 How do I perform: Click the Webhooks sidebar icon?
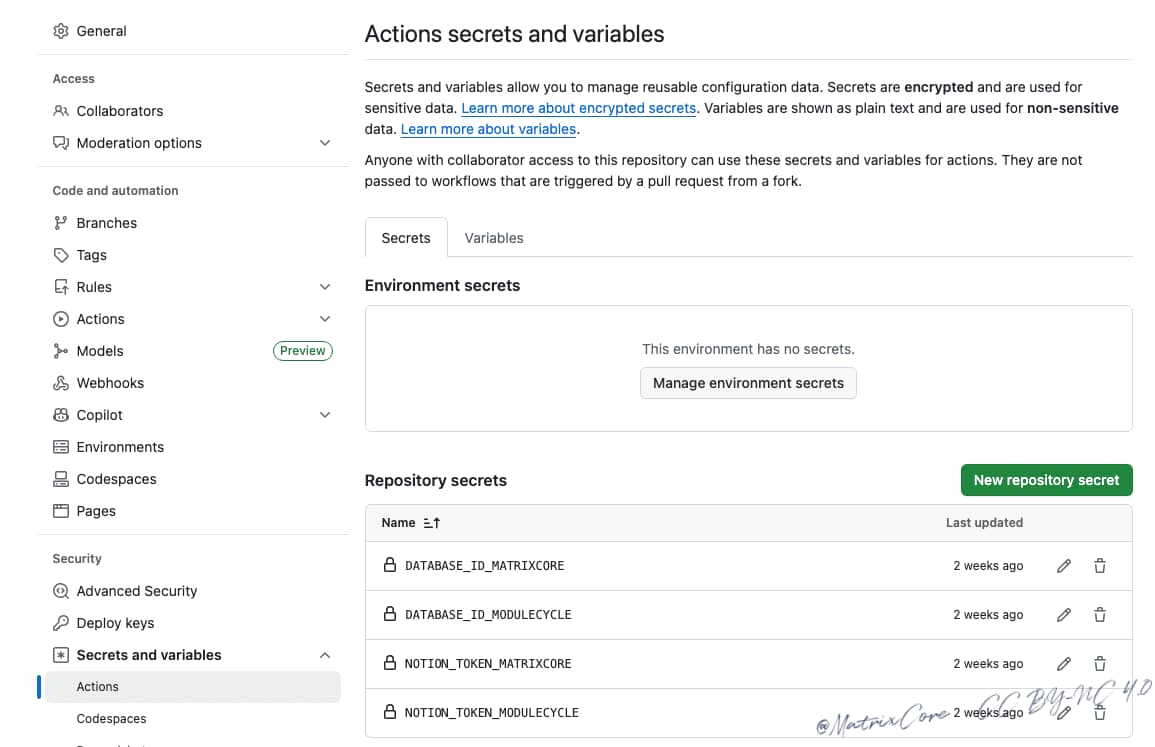[61, 383]
